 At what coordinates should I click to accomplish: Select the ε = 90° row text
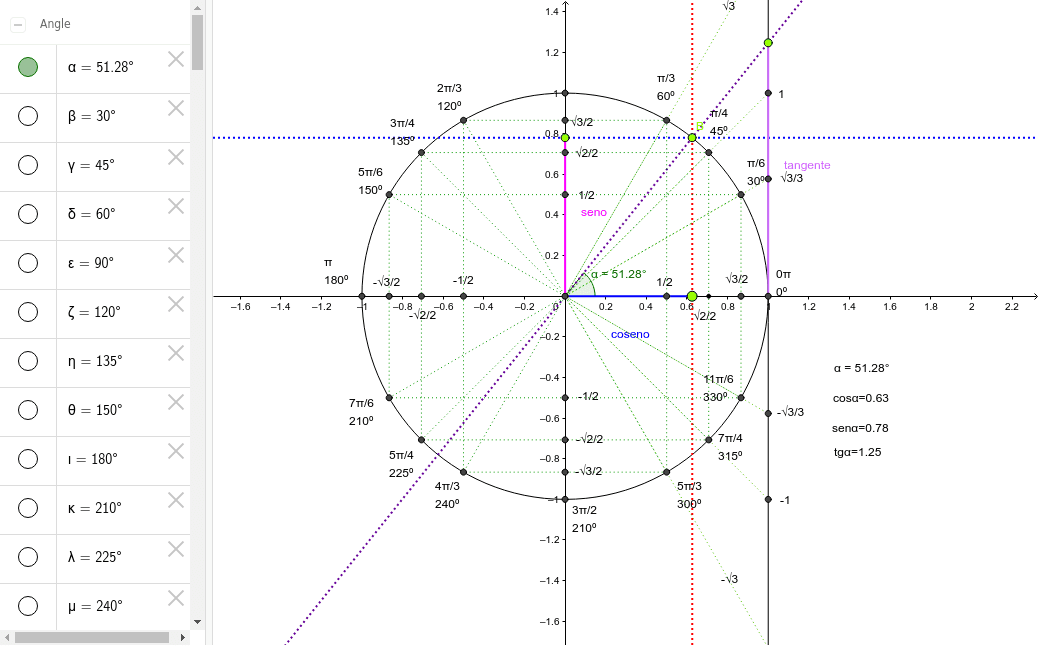pyautogui.click(x=91, y=263)
